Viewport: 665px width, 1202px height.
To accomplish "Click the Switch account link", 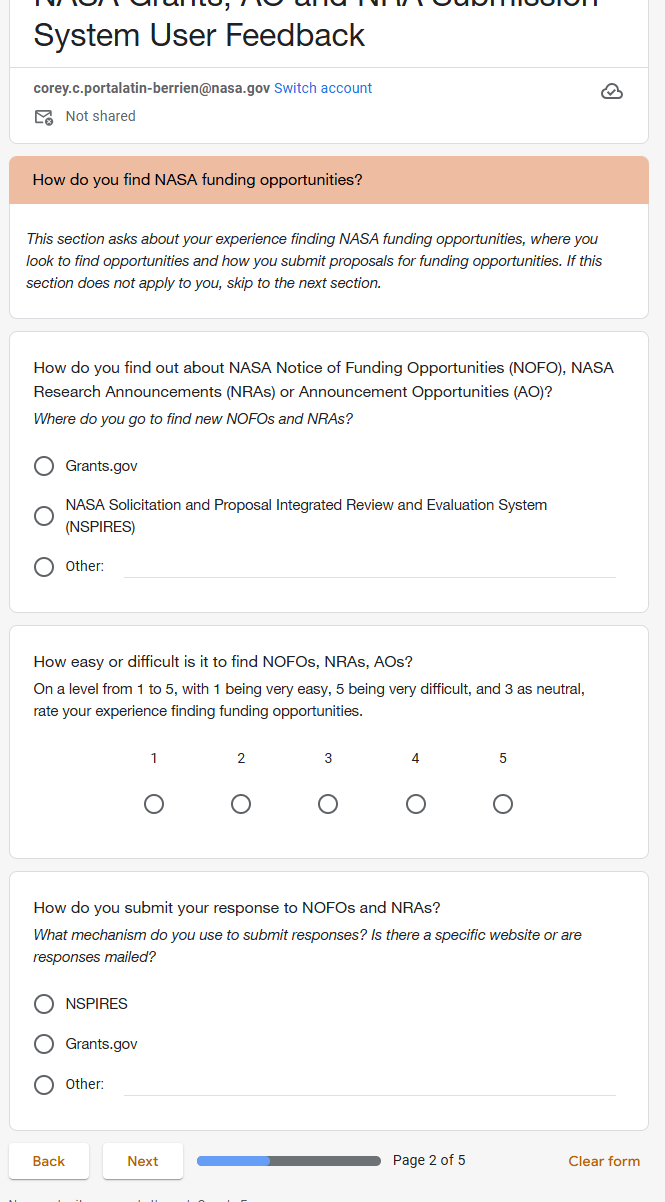I will pyautogui.click(x=323, y=88).
